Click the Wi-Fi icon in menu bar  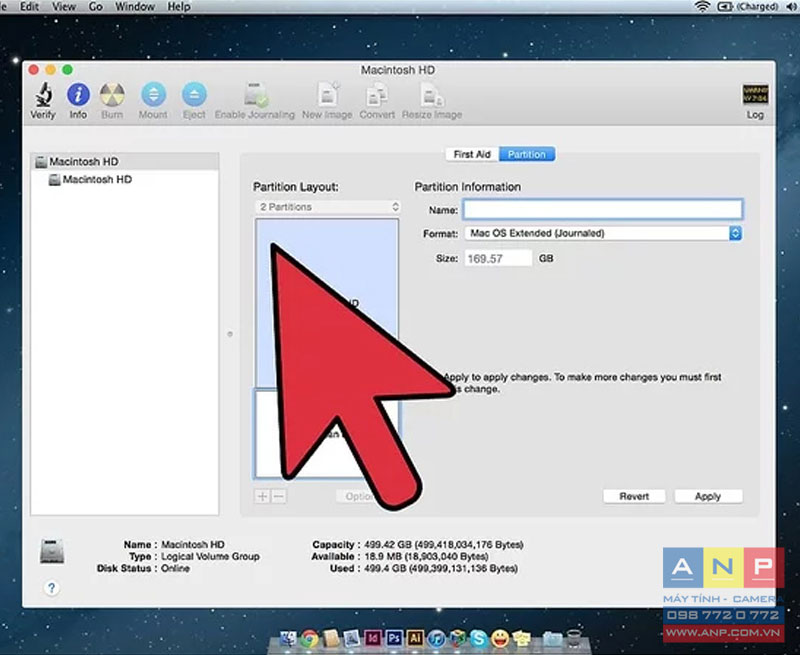[x=703, y=7]
